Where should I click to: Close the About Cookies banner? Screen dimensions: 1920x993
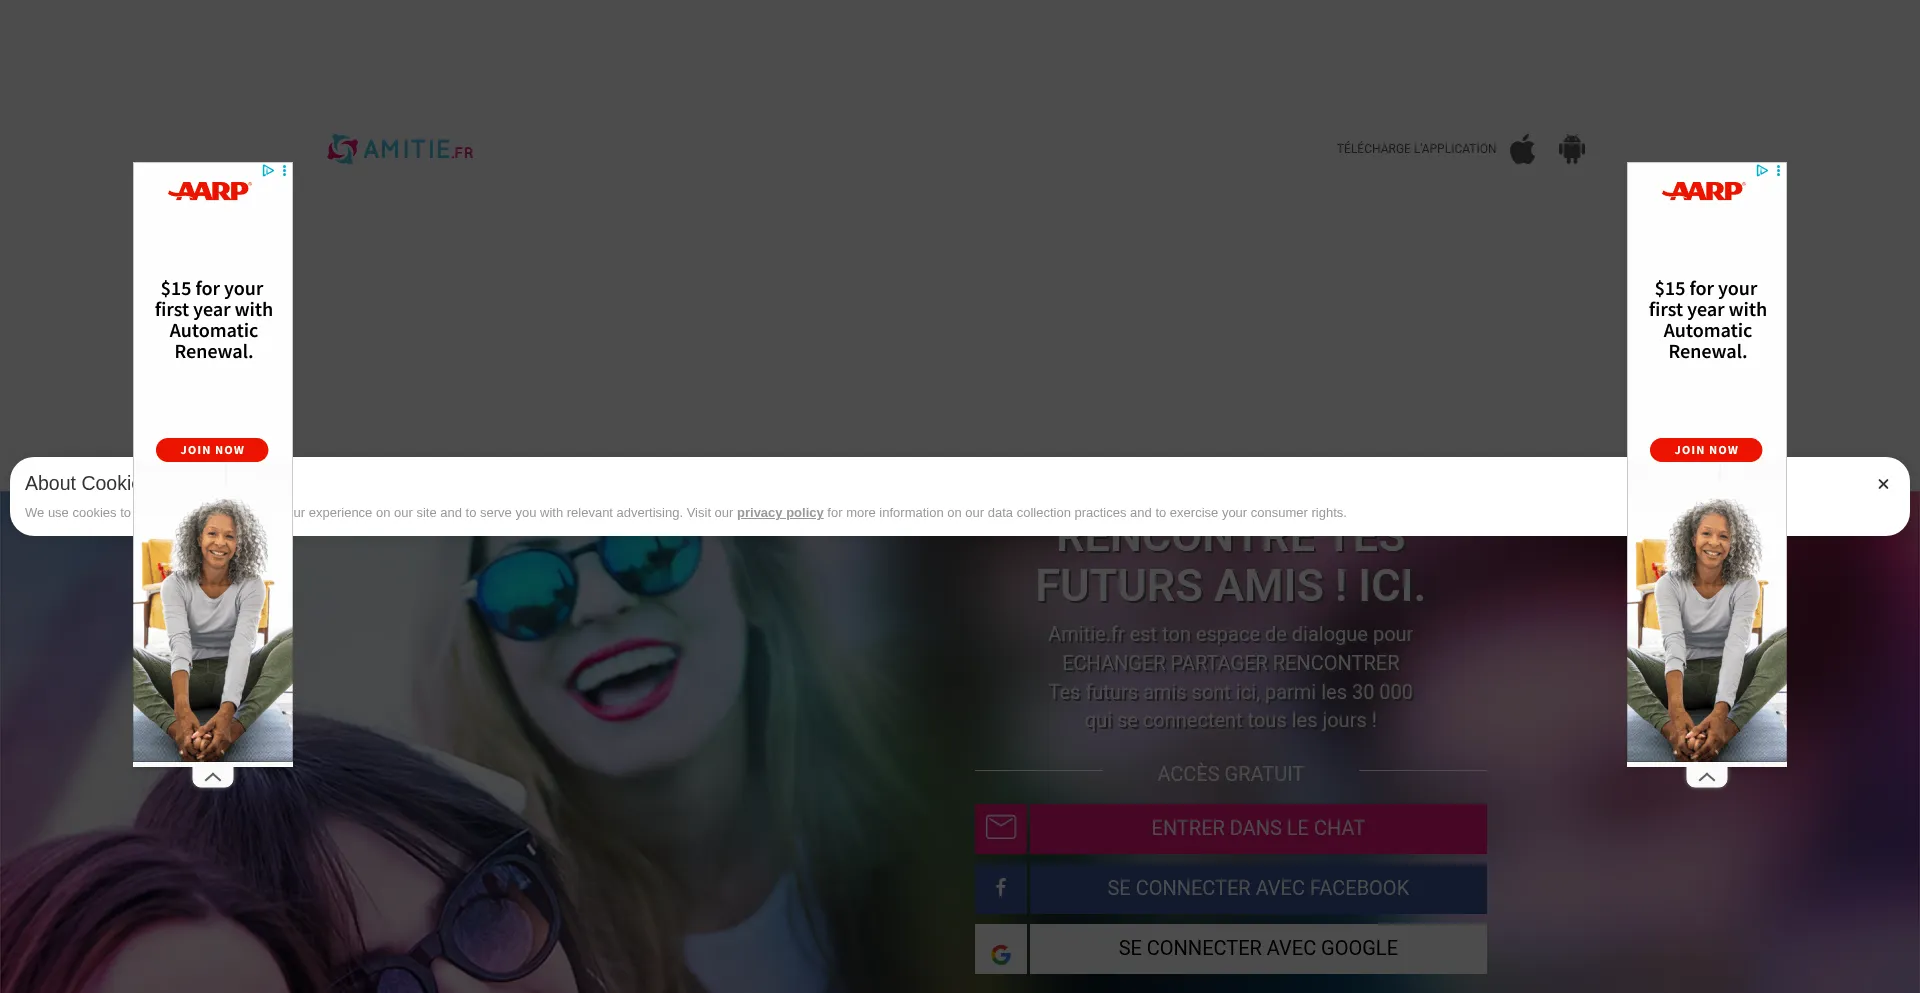click(x=1883, y=484)
